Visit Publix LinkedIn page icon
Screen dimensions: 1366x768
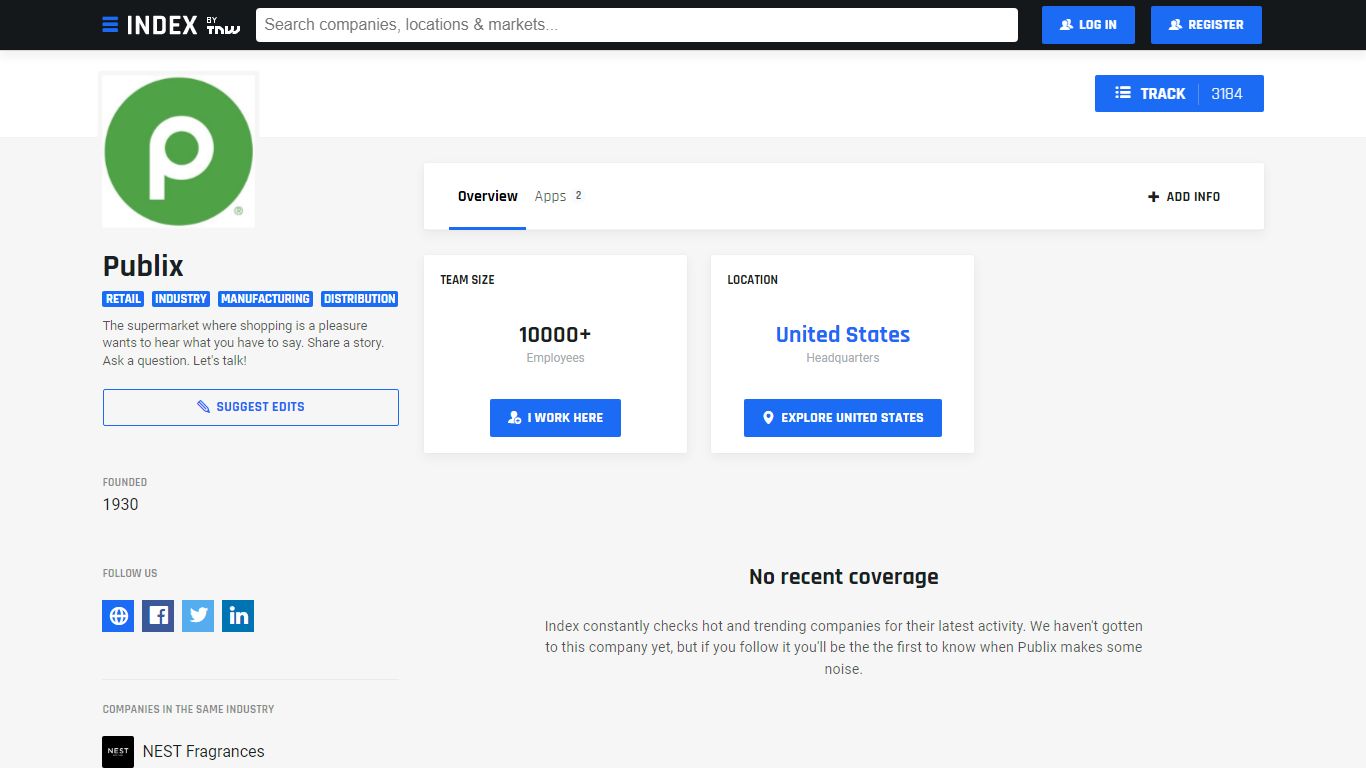238,616
